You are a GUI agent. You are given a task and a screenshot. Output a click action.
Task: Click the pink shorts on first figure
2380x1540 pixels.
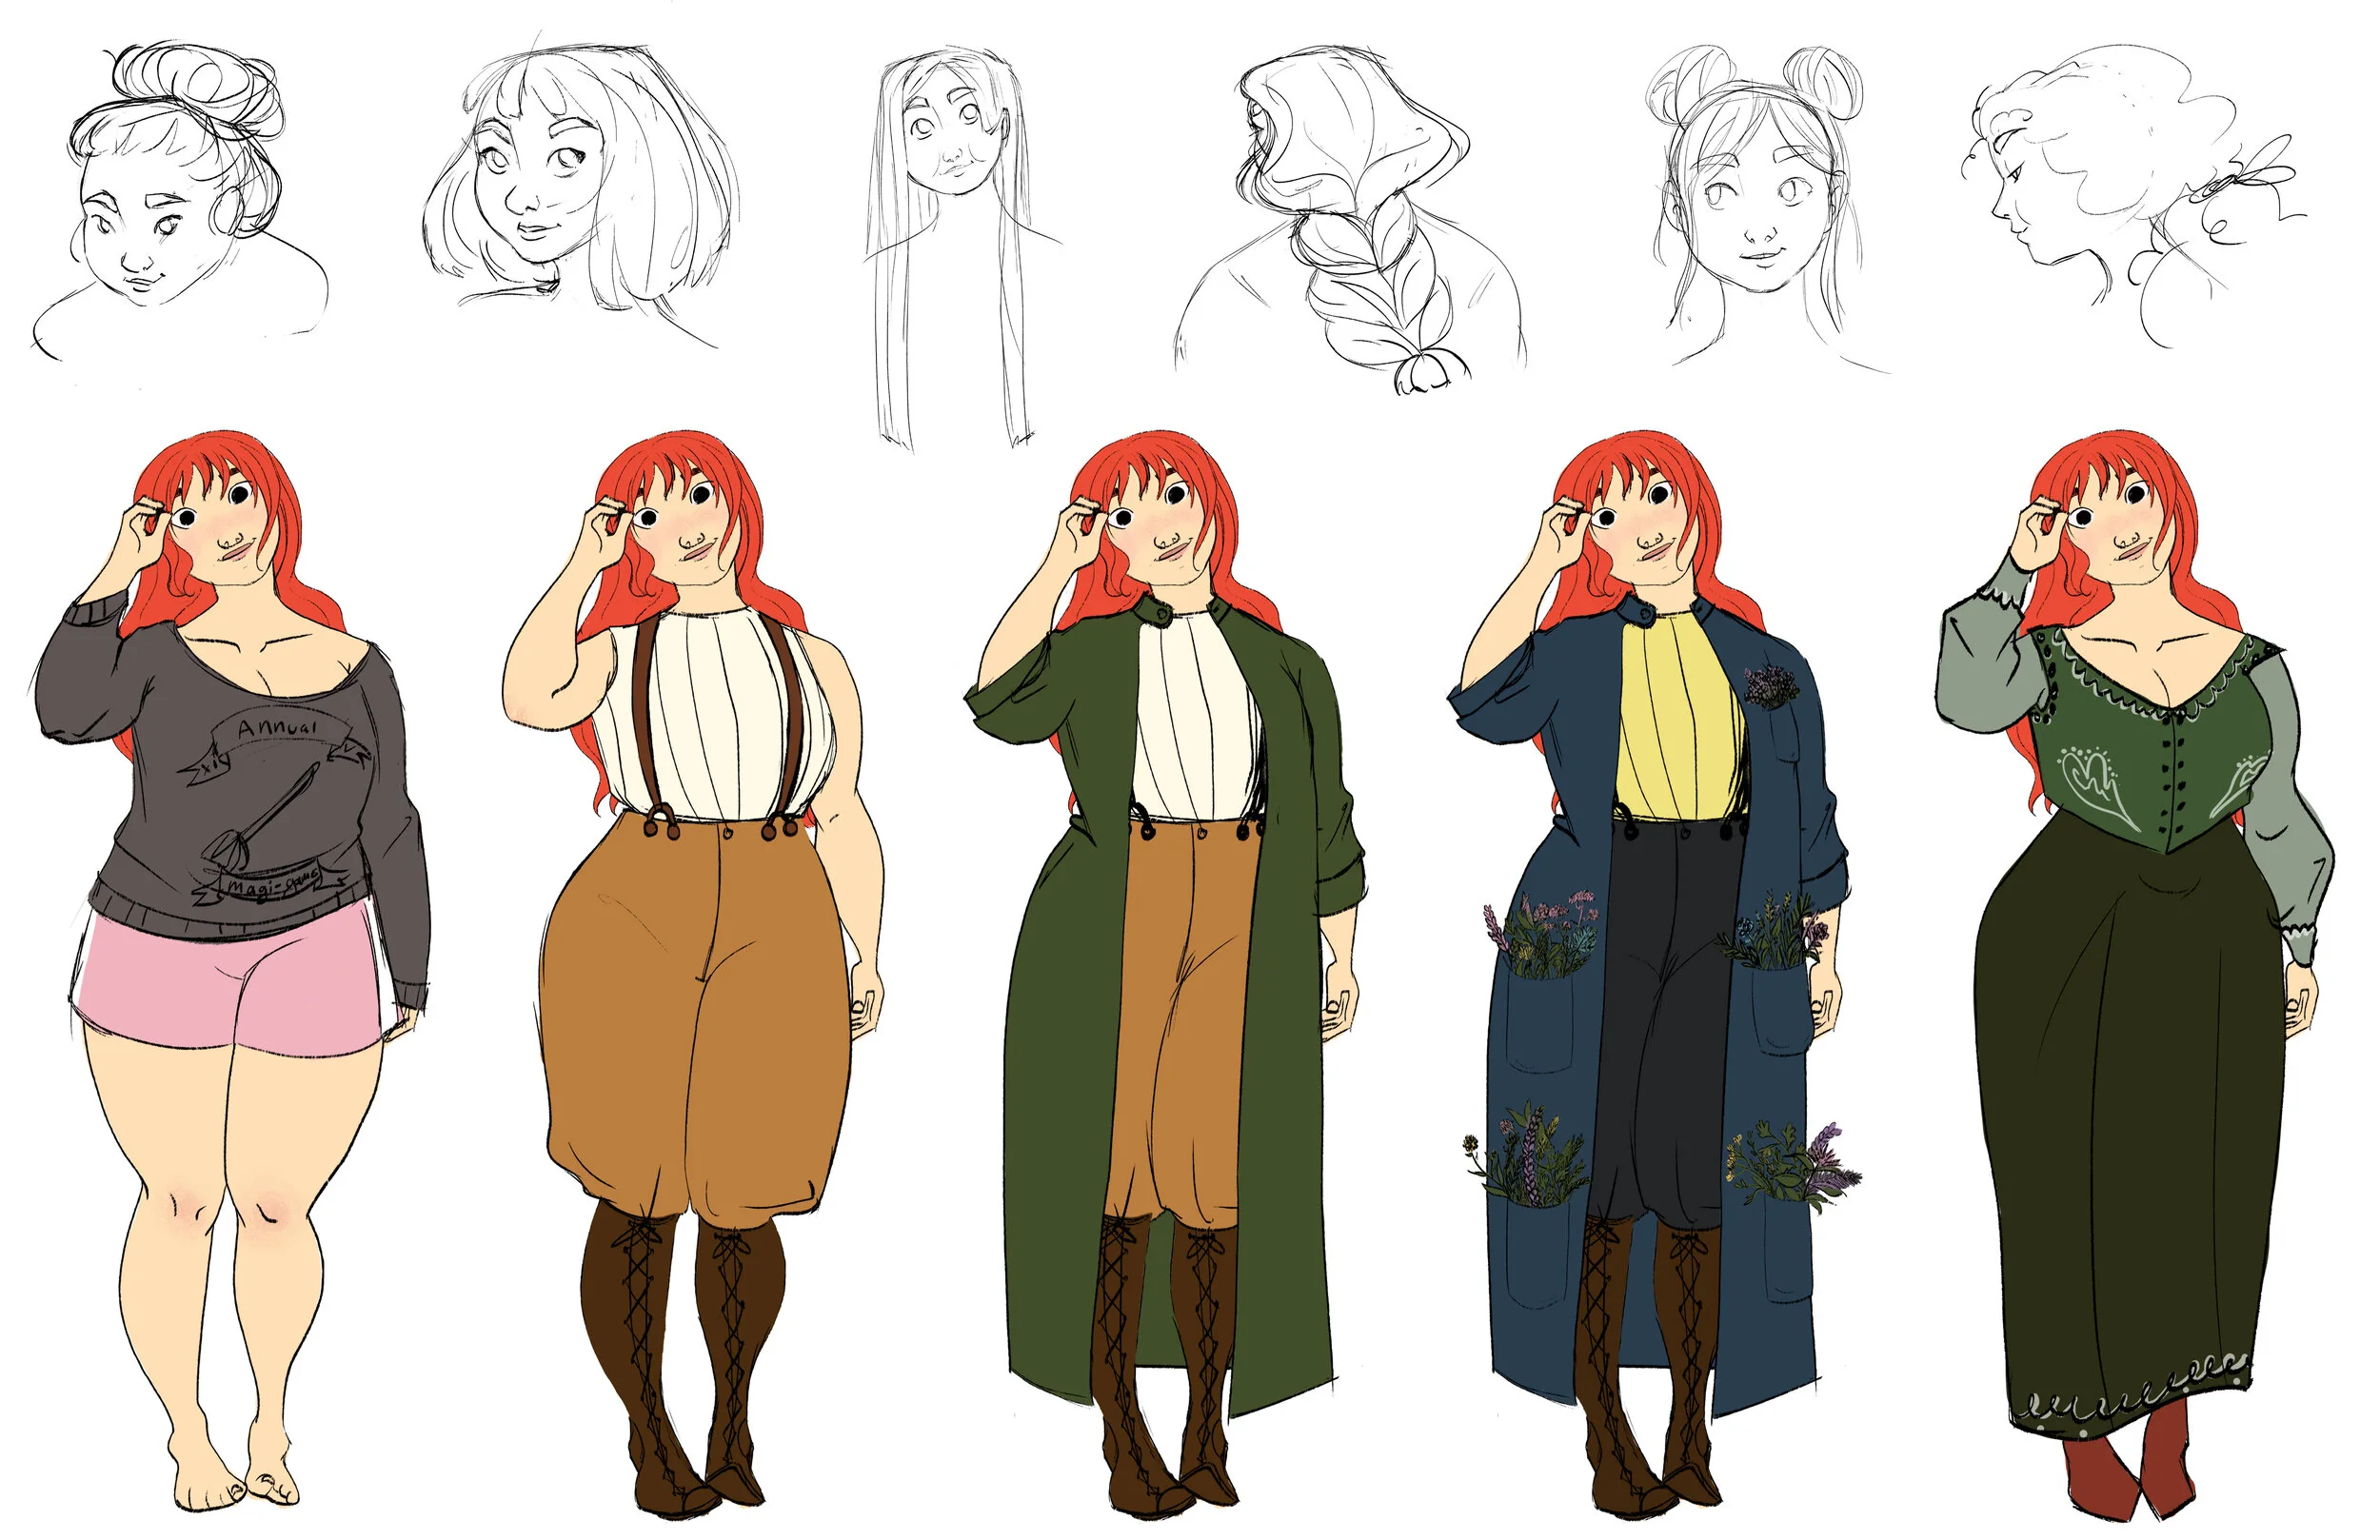tap(230, 985)
